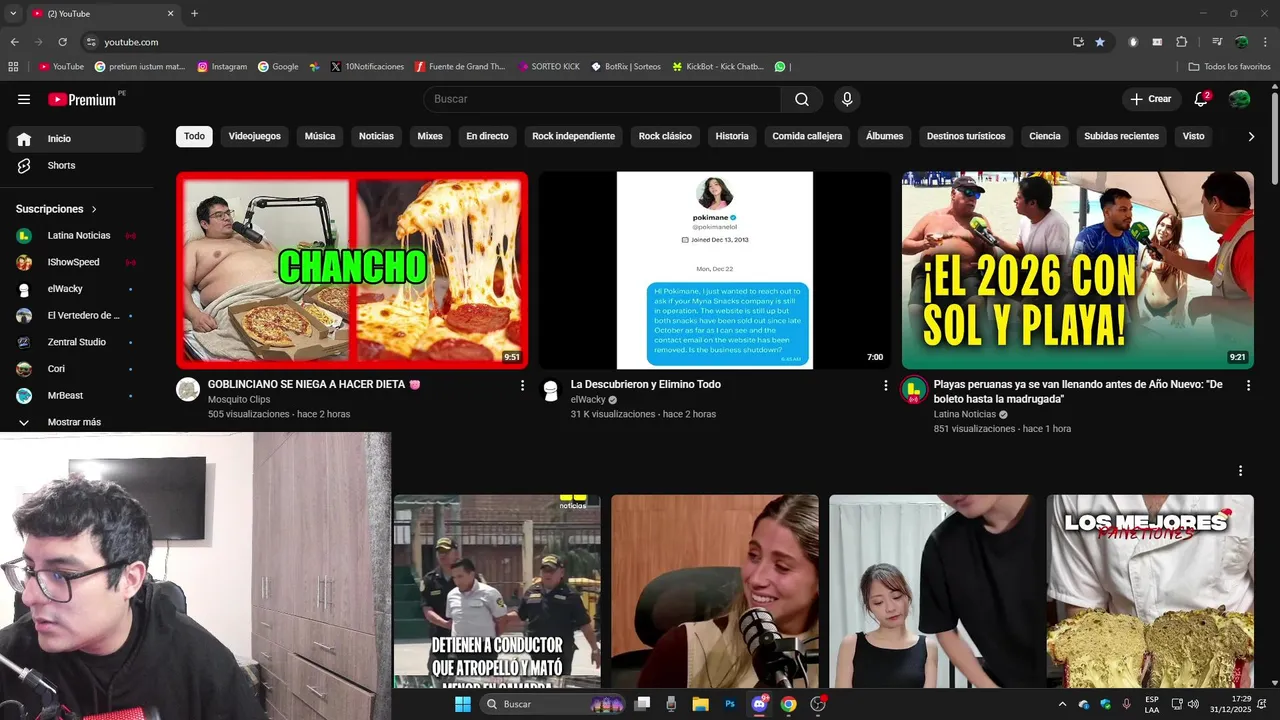Viewport: 1280px width, 720px height.
Task: Select the En directo filter chip
Action: (x=487, y=136)
